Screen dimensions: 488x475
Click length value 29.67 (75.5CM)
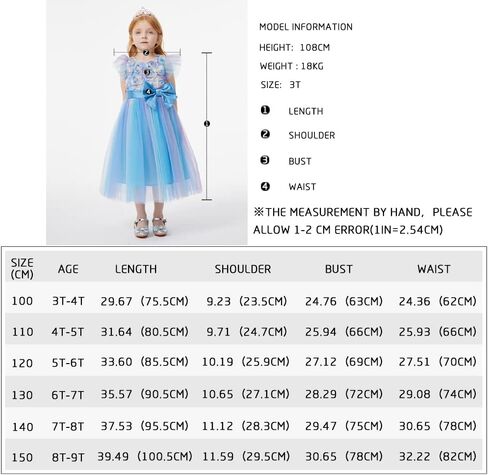tap(145, 301)
